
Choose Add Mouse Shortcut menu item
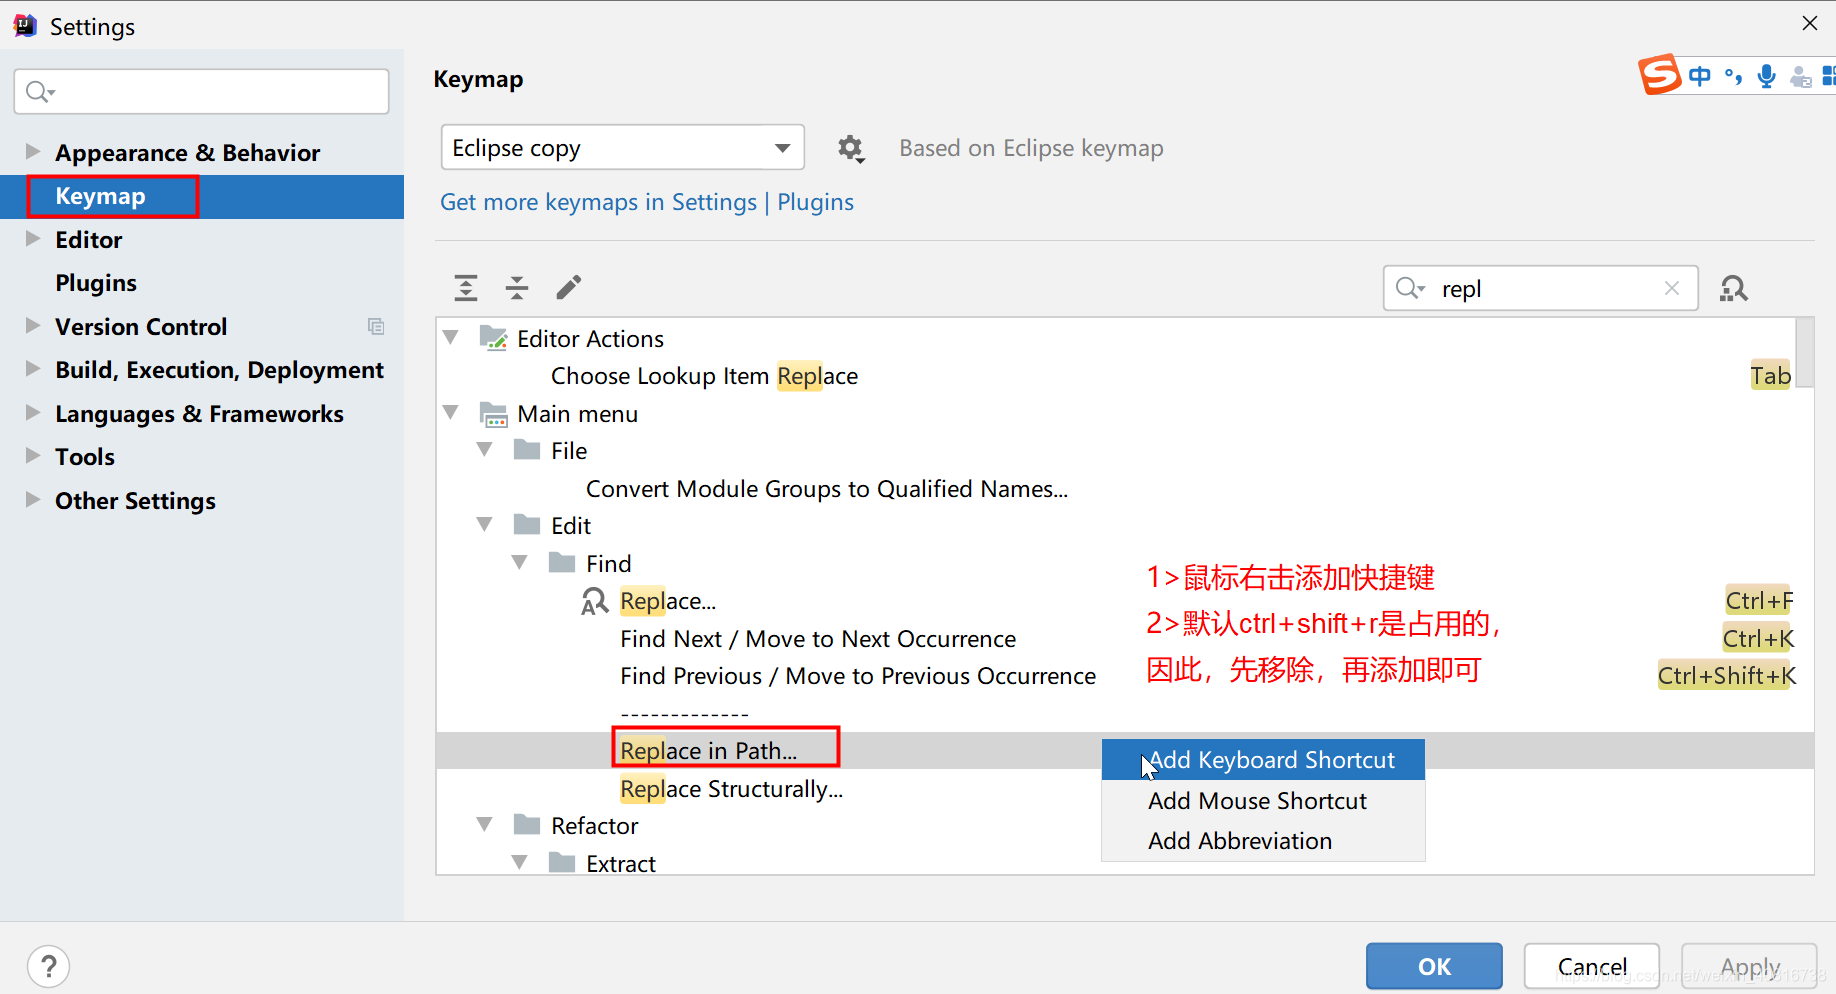tap(1257, 801)
